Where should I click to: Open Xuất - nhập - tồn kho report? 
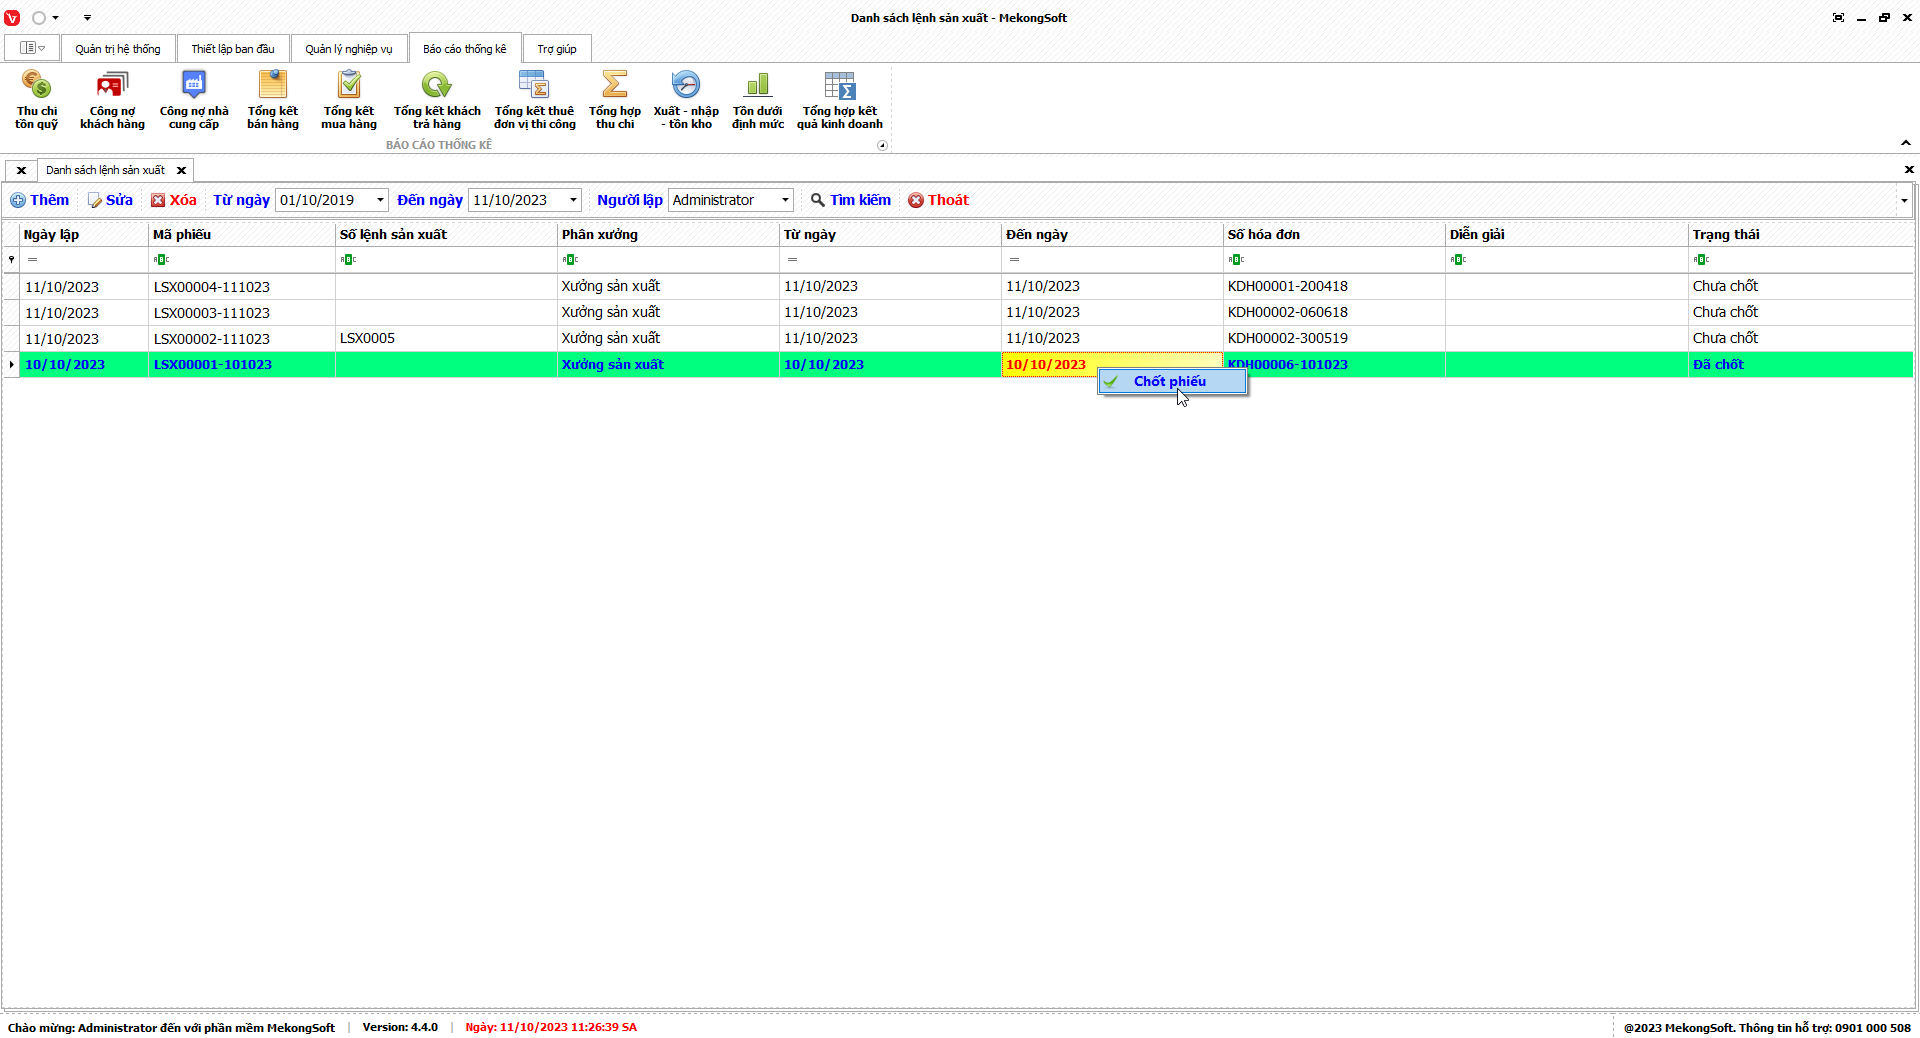686,100
